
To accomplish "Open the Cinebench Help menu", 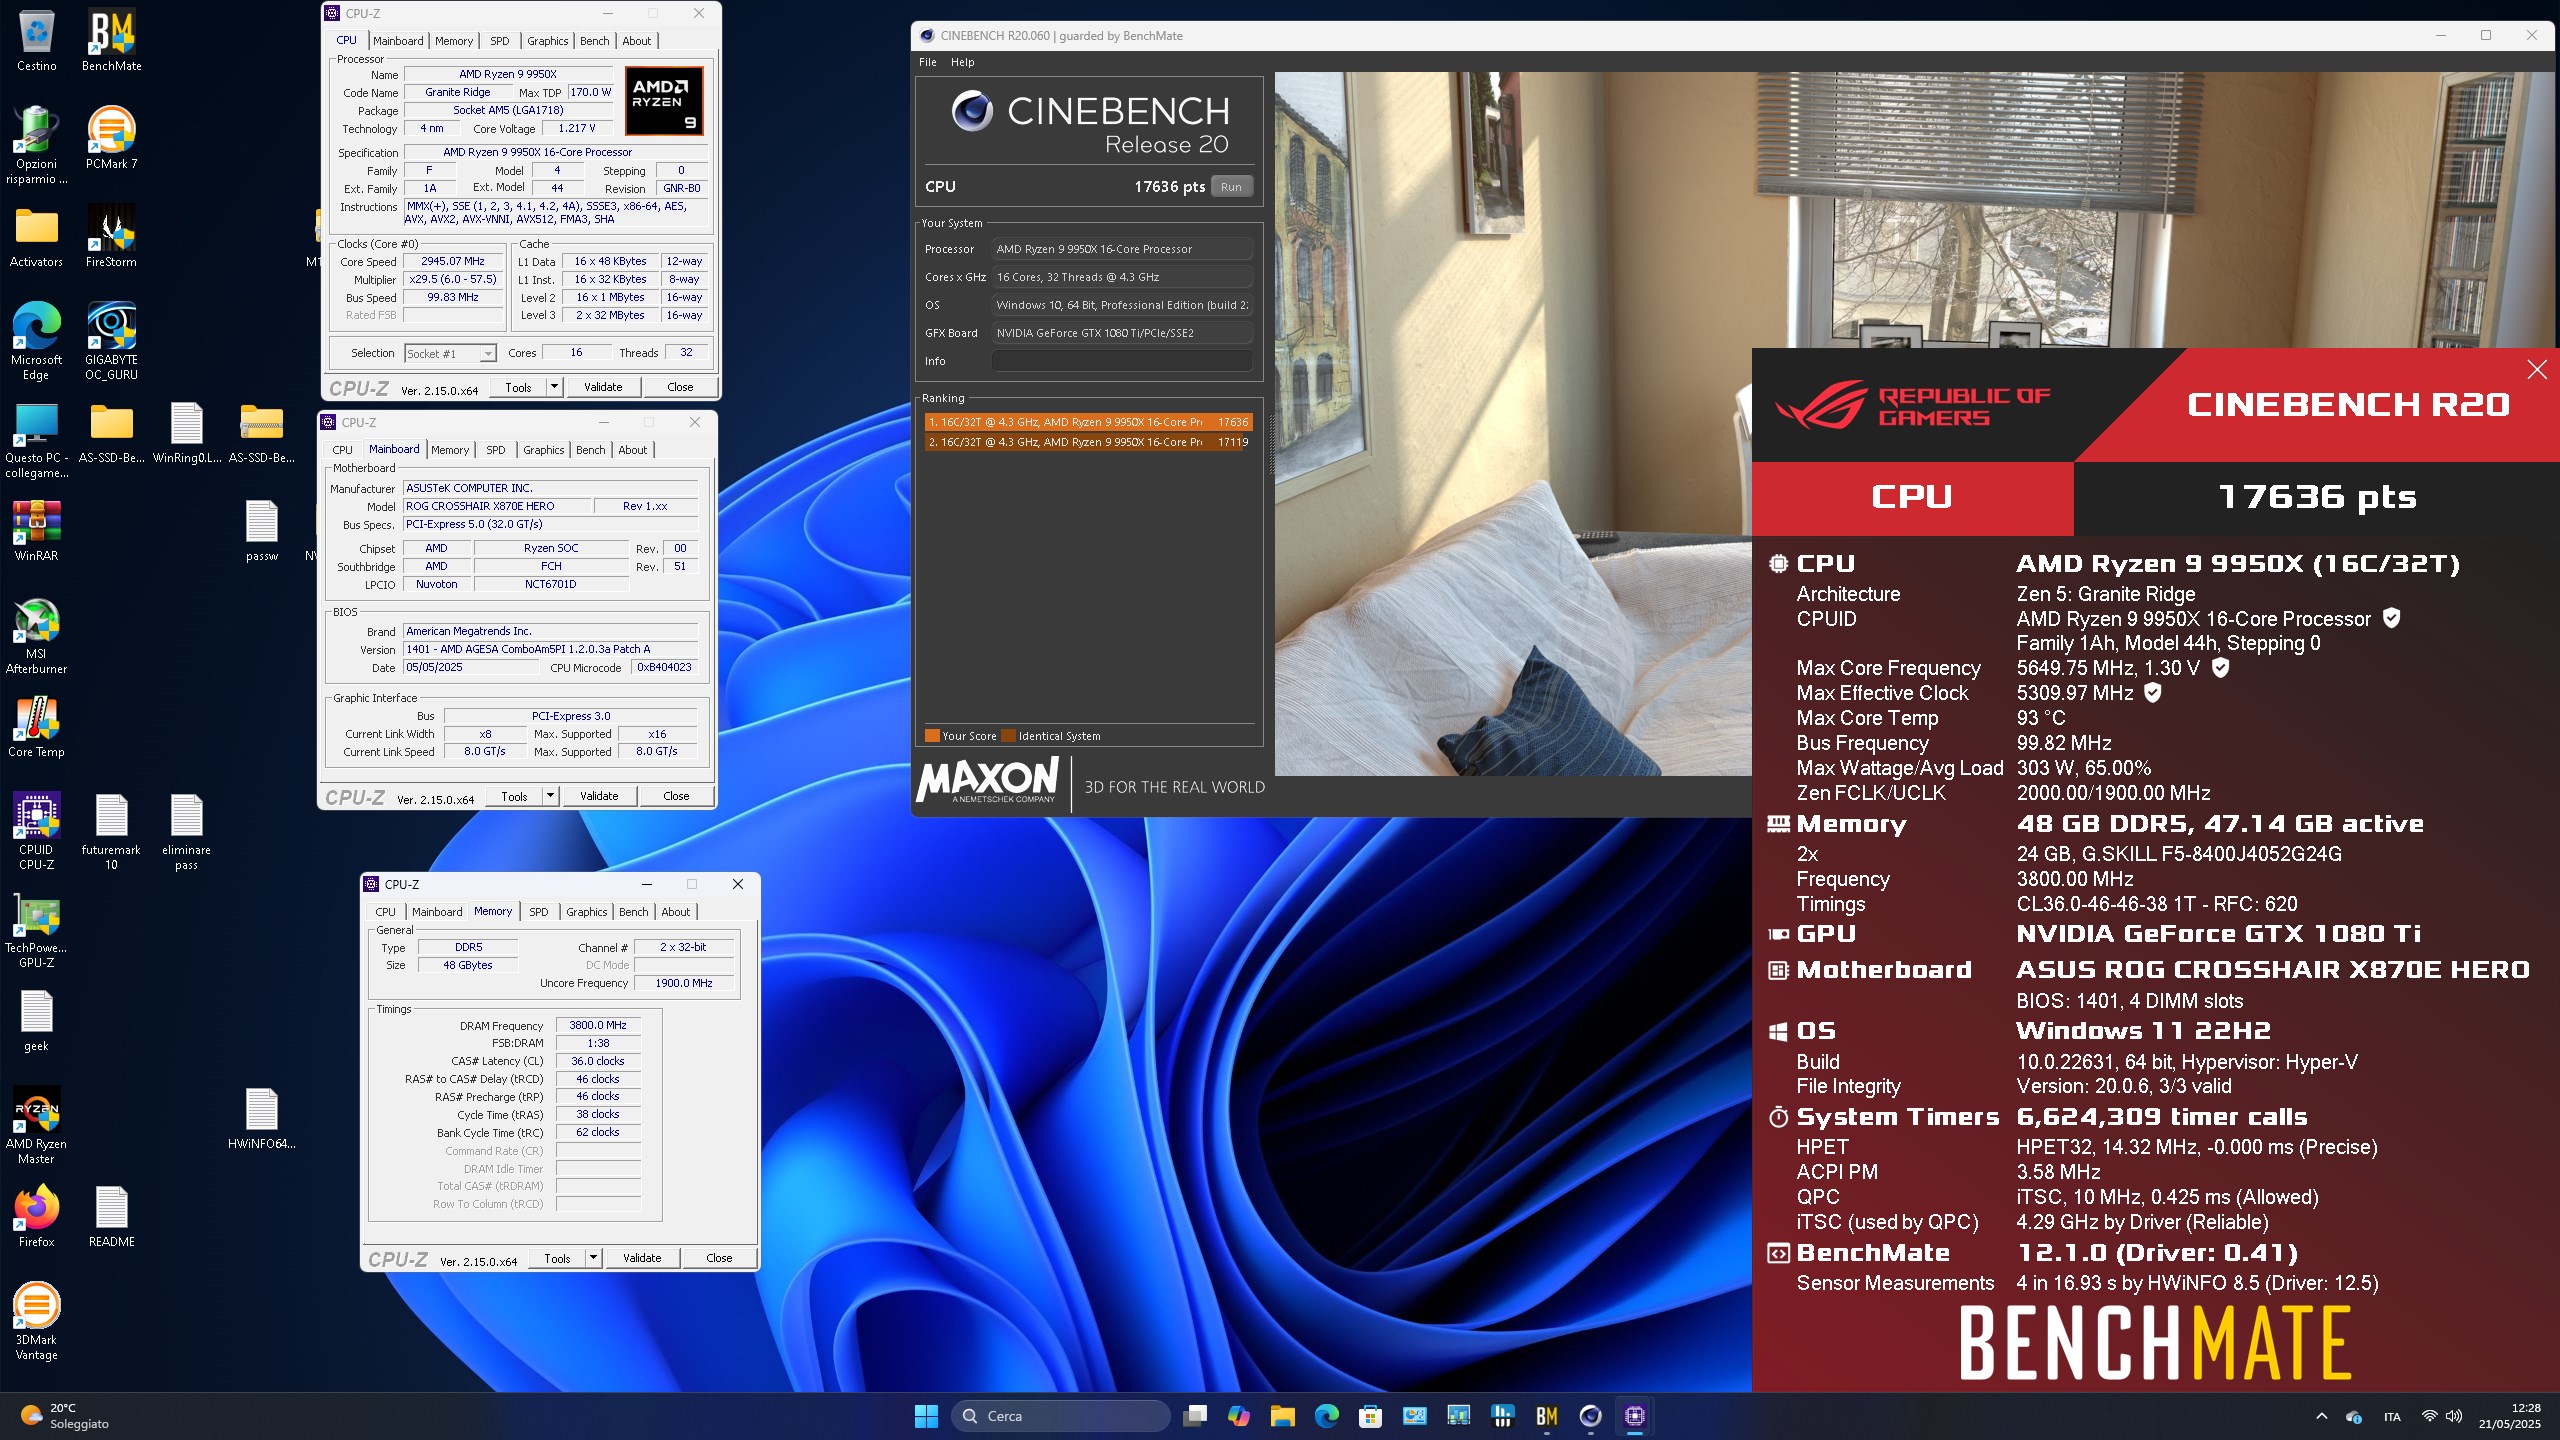I will pos(962,62).
